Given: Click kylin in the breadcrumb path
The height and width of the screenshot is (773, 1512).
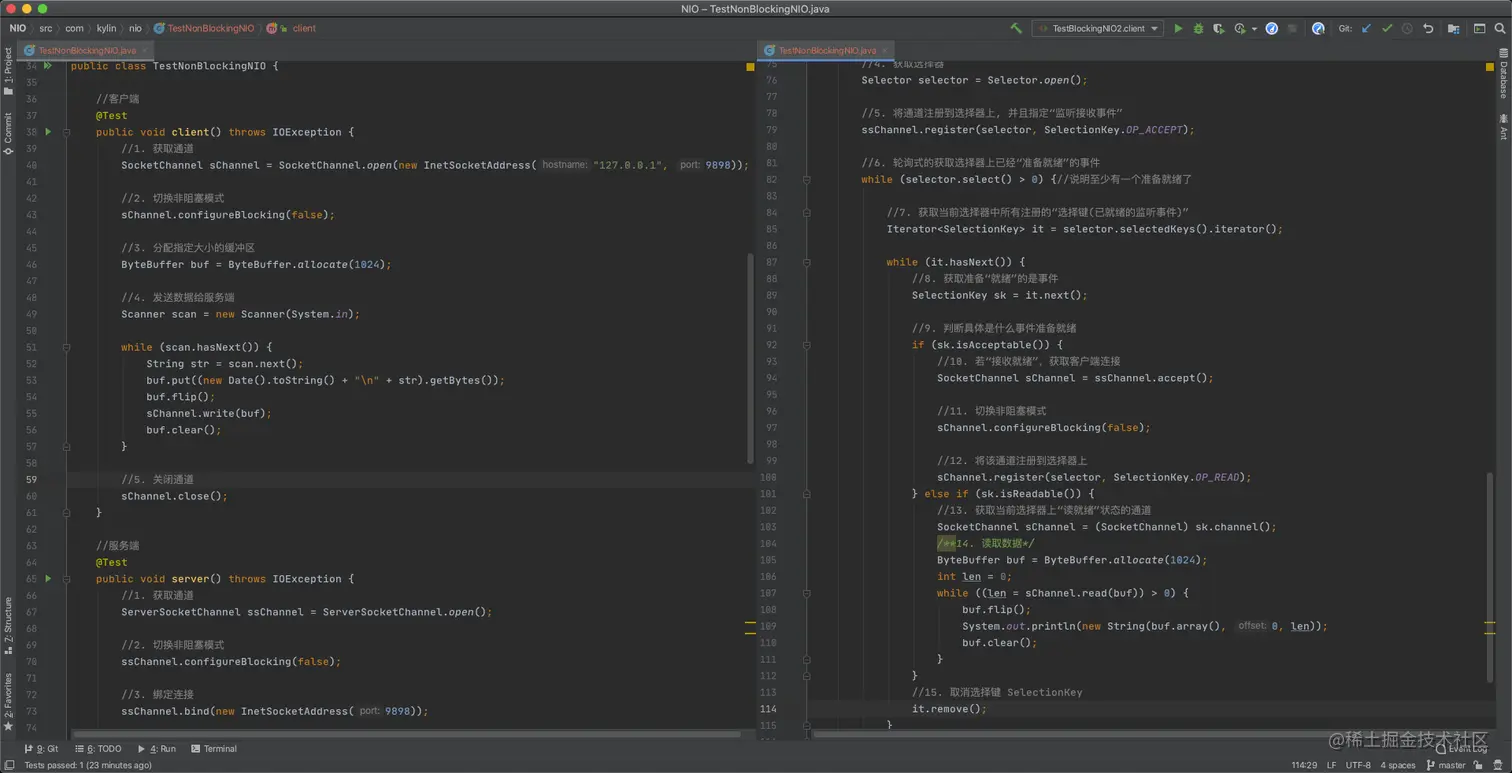Looking at the screenshot, I should tap(106, 29).
